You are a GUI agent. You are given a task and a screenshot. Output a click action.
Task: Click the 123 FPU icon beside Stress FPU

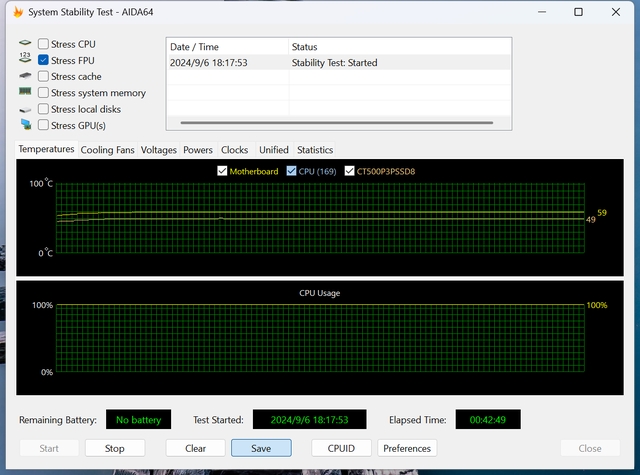(25, 58)
